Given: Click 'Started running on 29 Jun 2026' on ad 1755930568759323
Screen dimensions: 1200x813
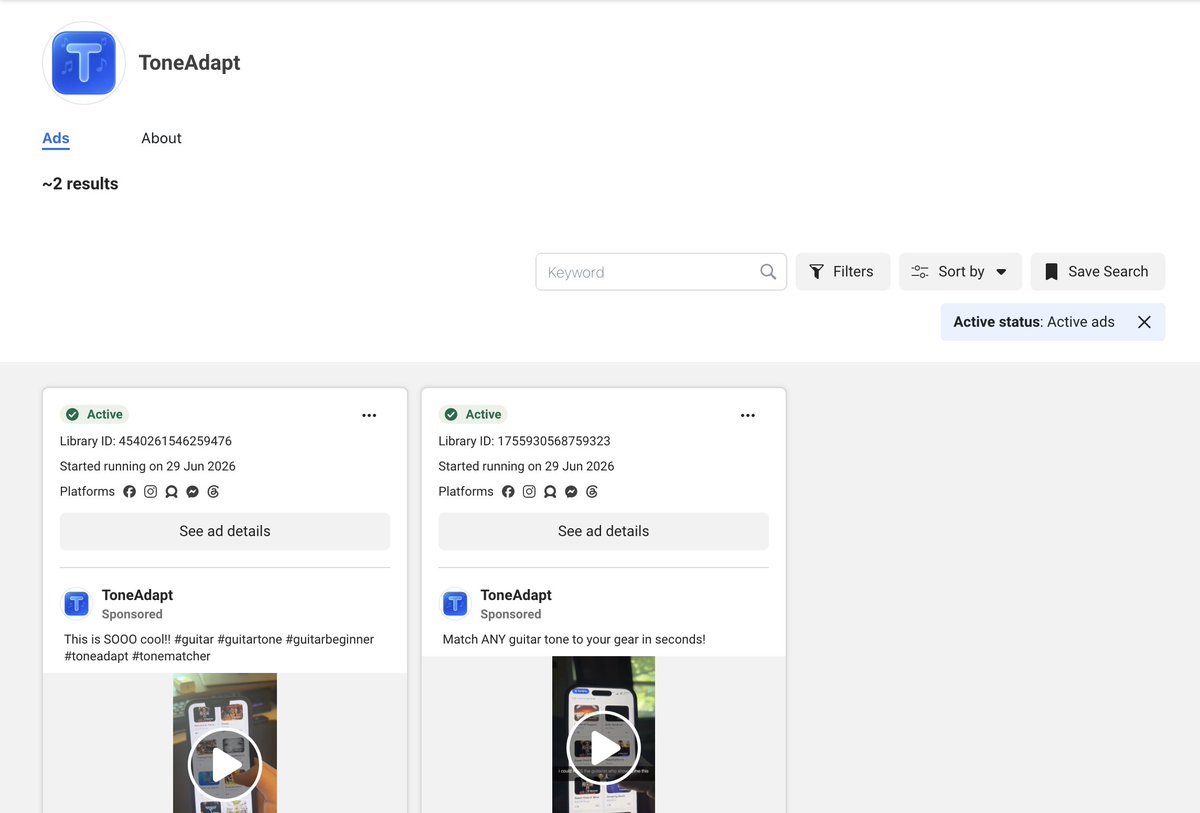Looking at the screenshot, I should (x=527, y=466).
